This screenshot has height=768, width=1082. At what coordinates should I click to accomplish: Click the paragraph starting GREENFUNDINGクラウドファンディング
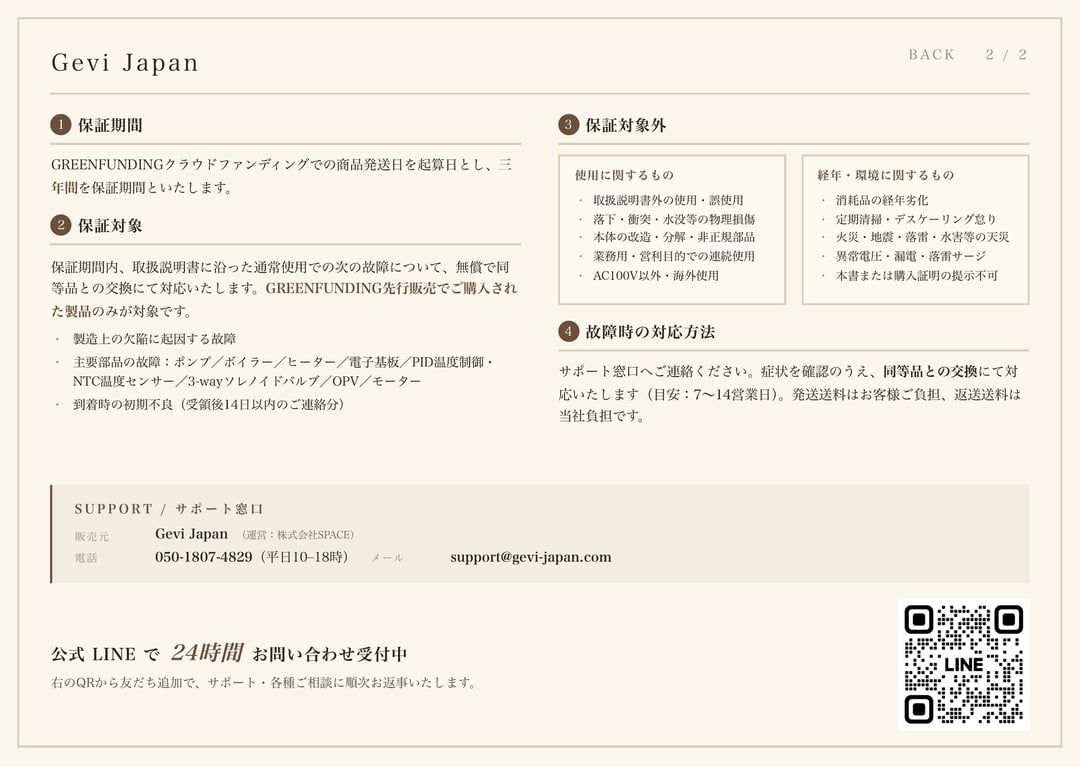(x=282, y=176)
